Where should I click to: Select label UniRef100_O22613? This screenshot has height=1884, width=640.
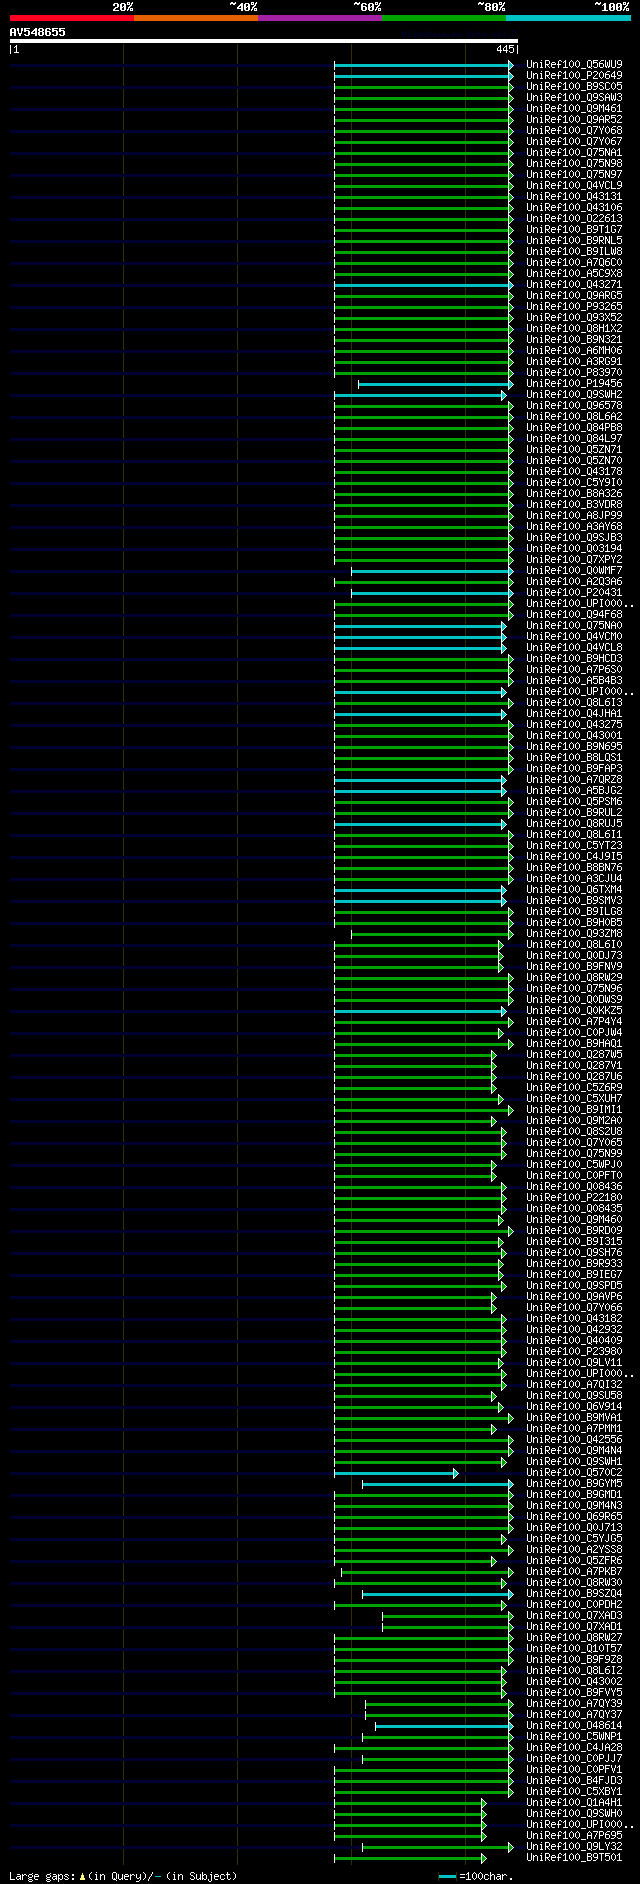[574, 218]
